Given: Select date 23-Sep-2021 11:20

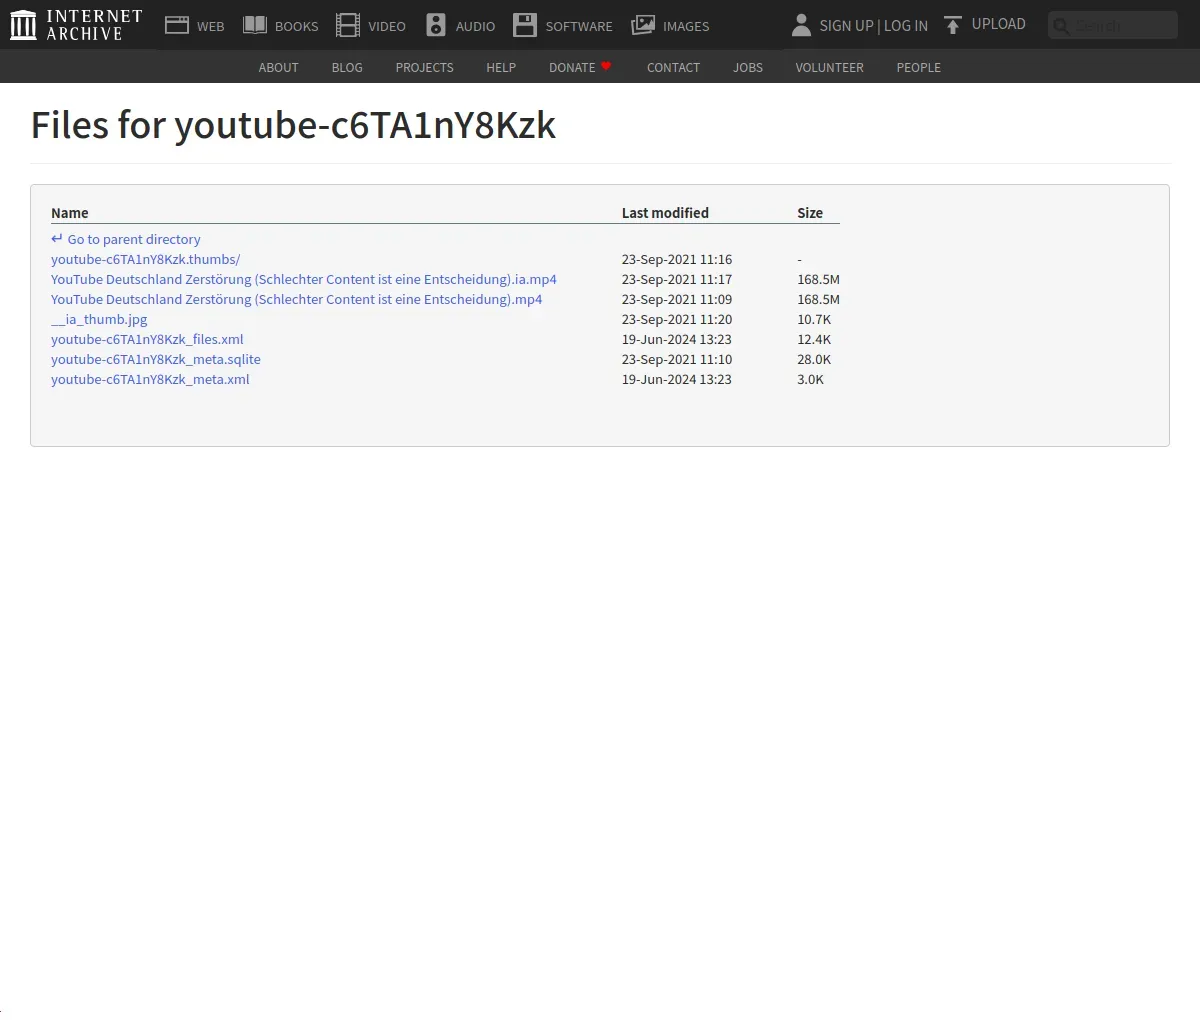Looking at the screenshot, I should (x=677, y=319).
